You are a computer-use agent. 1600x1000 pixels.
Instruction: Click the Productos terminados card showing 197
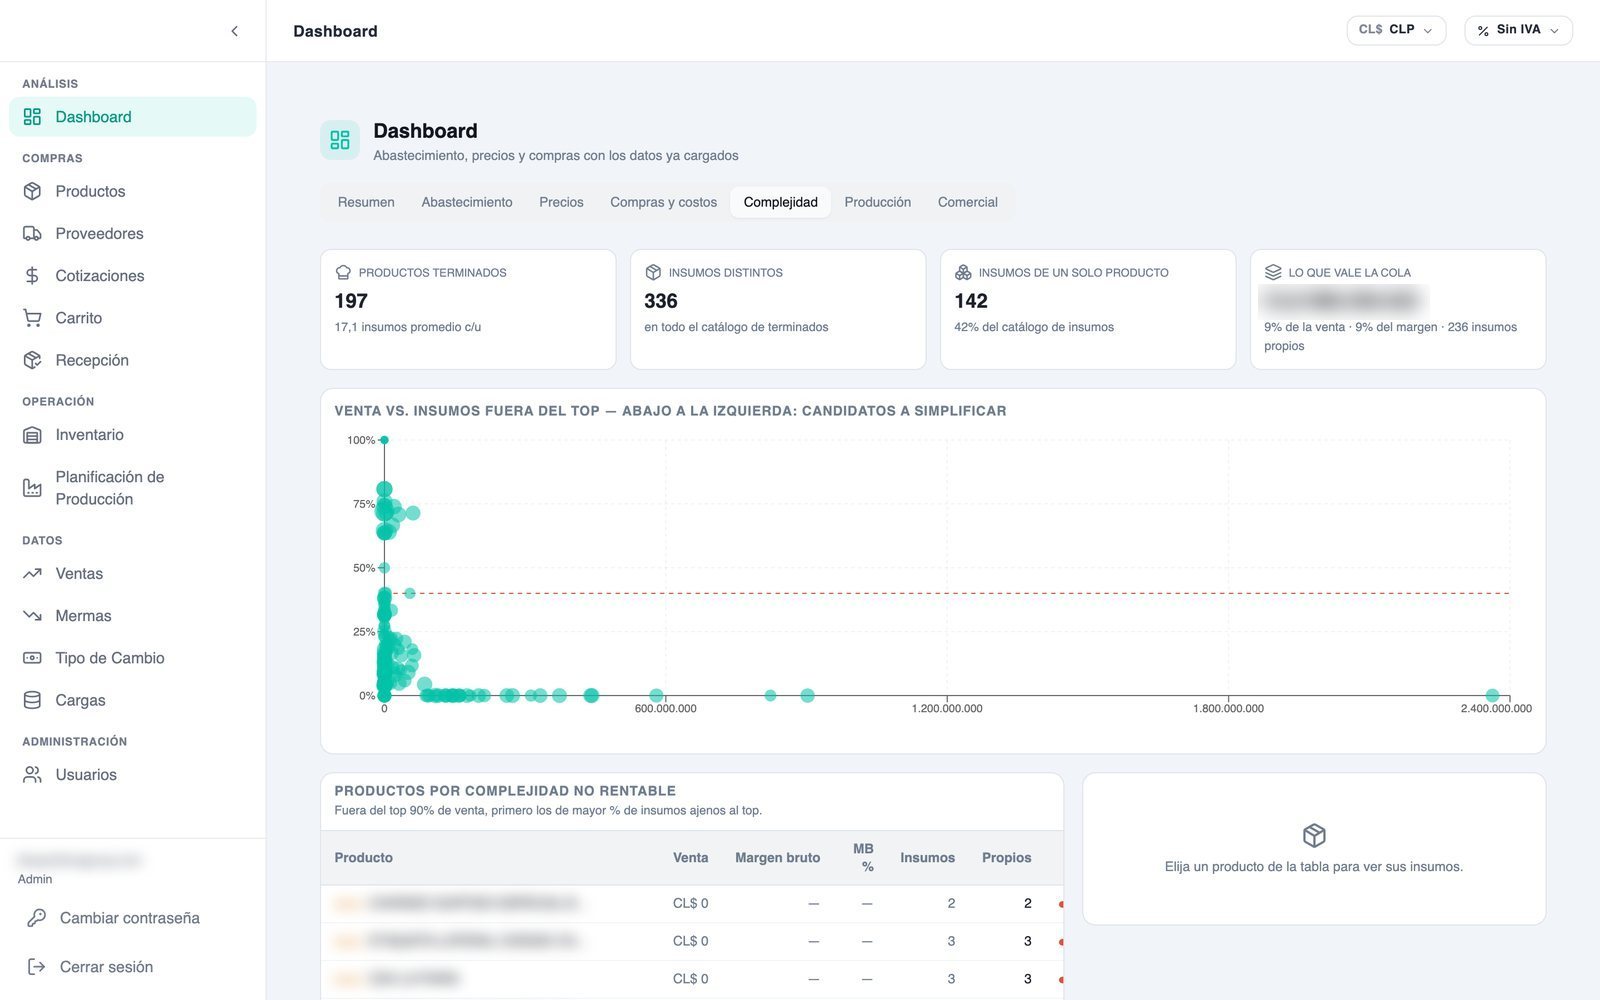pyautogui.click(x=468, y=309)
